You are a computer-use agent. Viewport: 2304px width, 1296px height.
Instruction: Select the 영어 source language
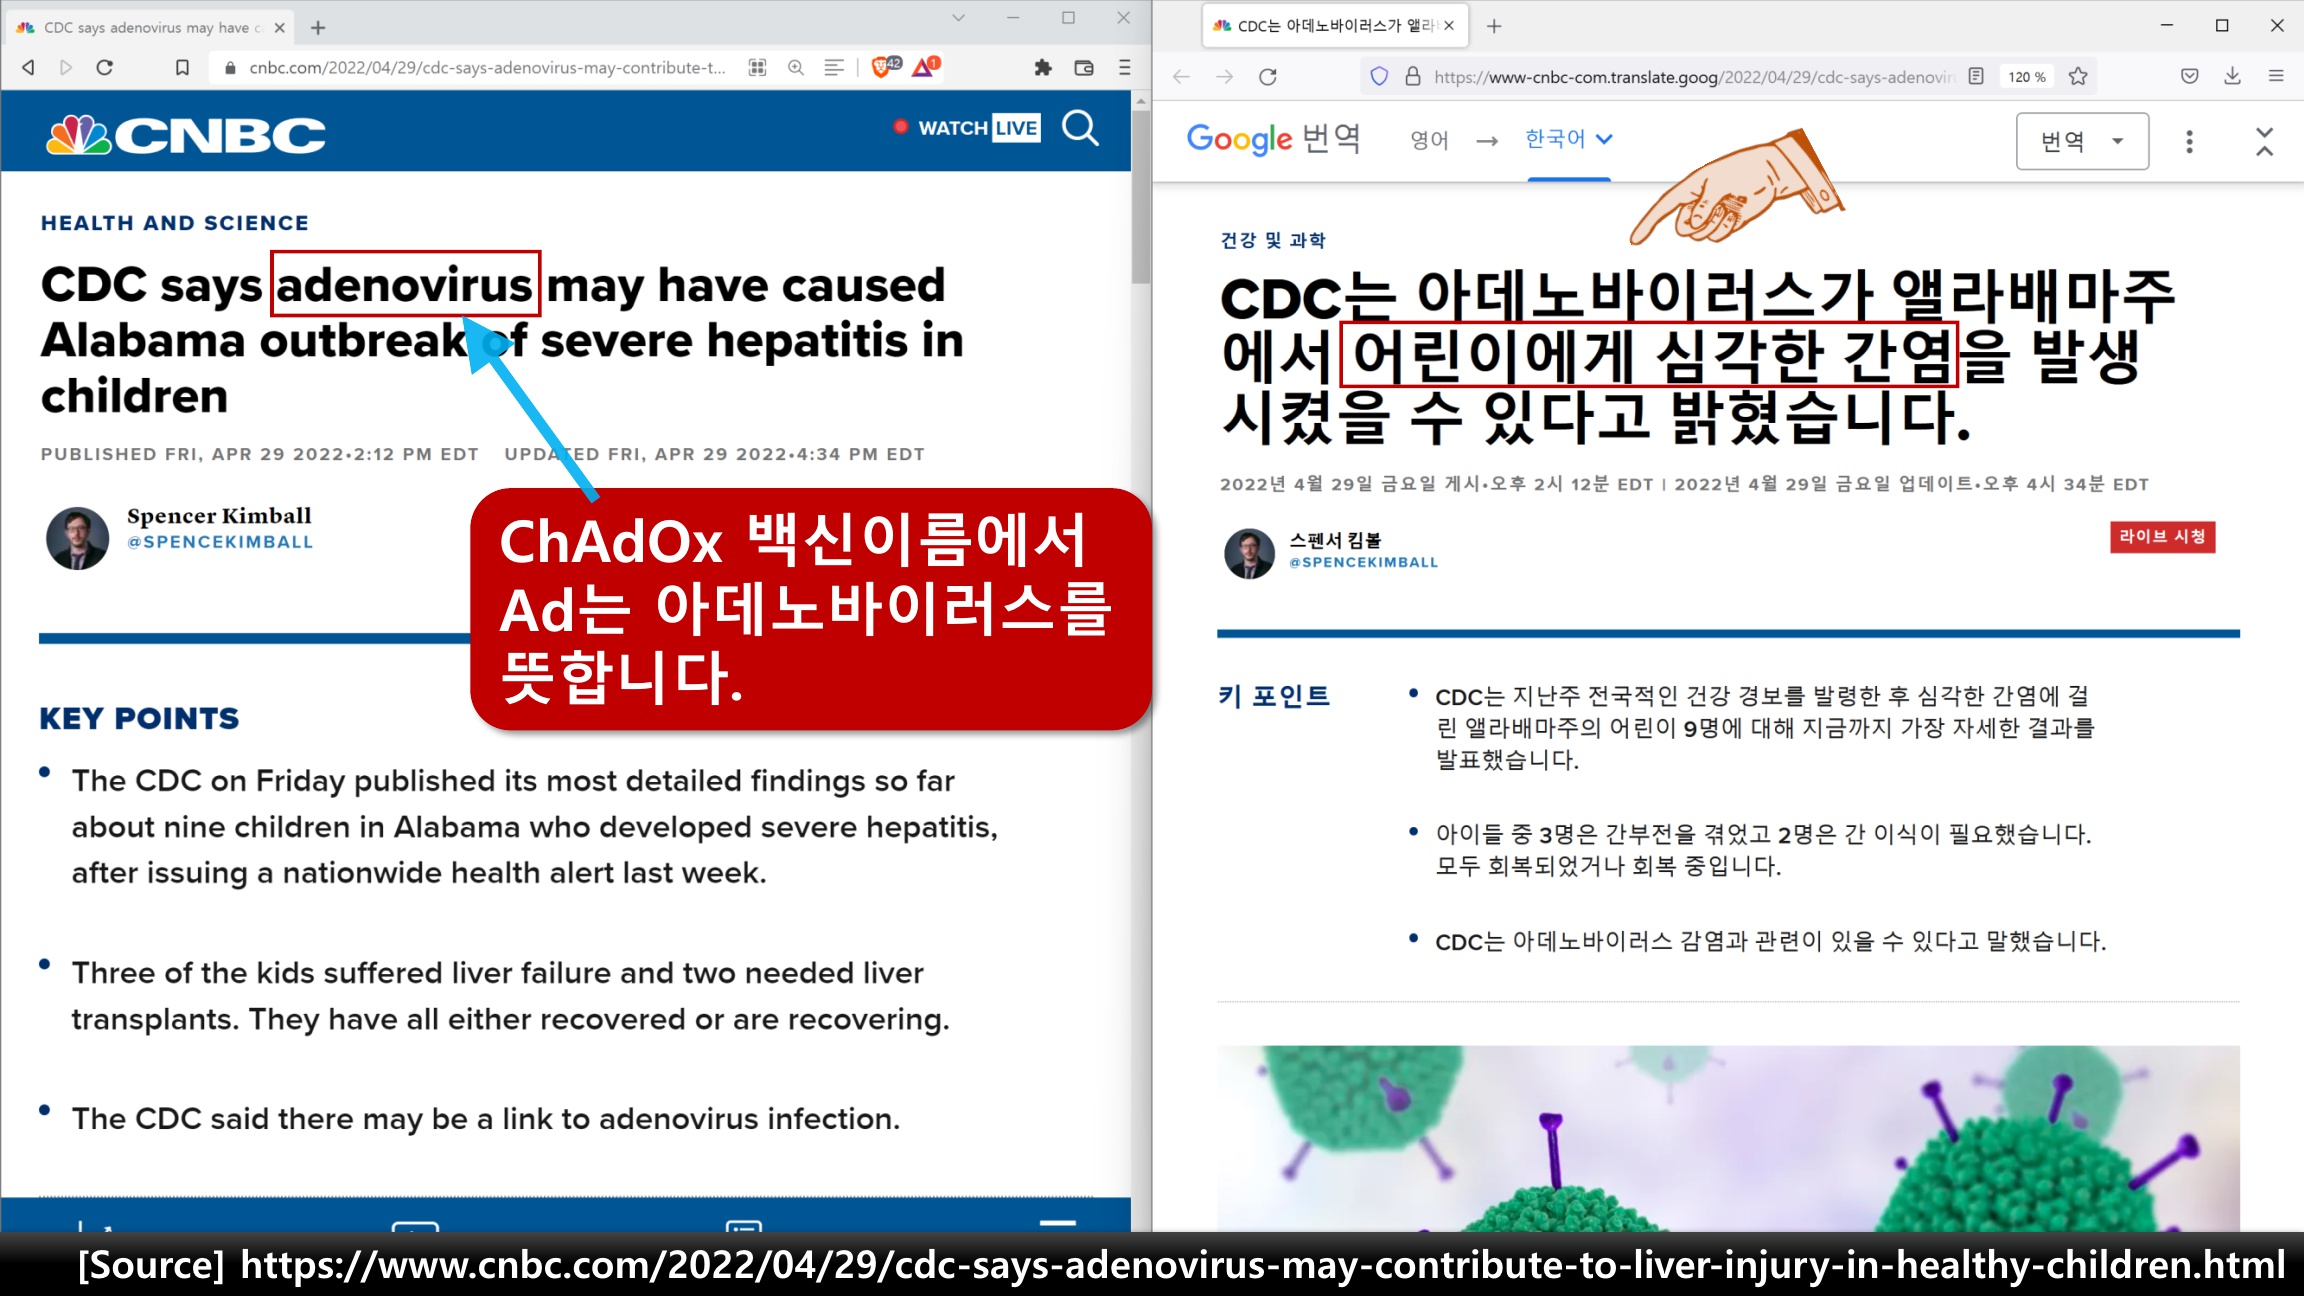click(x=1429, y=140)
